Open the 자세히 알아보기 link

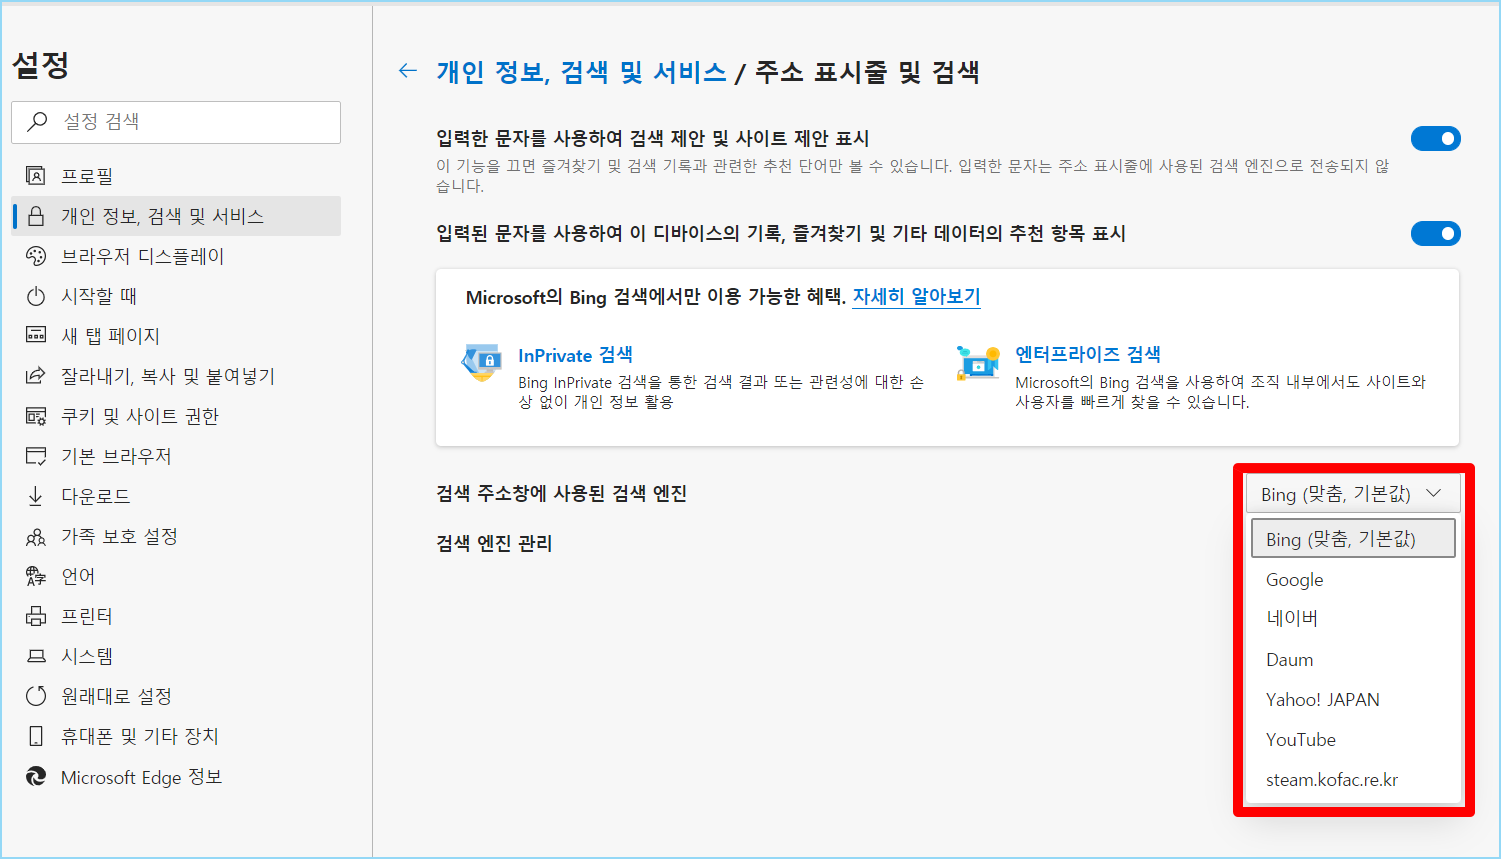tap(916, 297)
